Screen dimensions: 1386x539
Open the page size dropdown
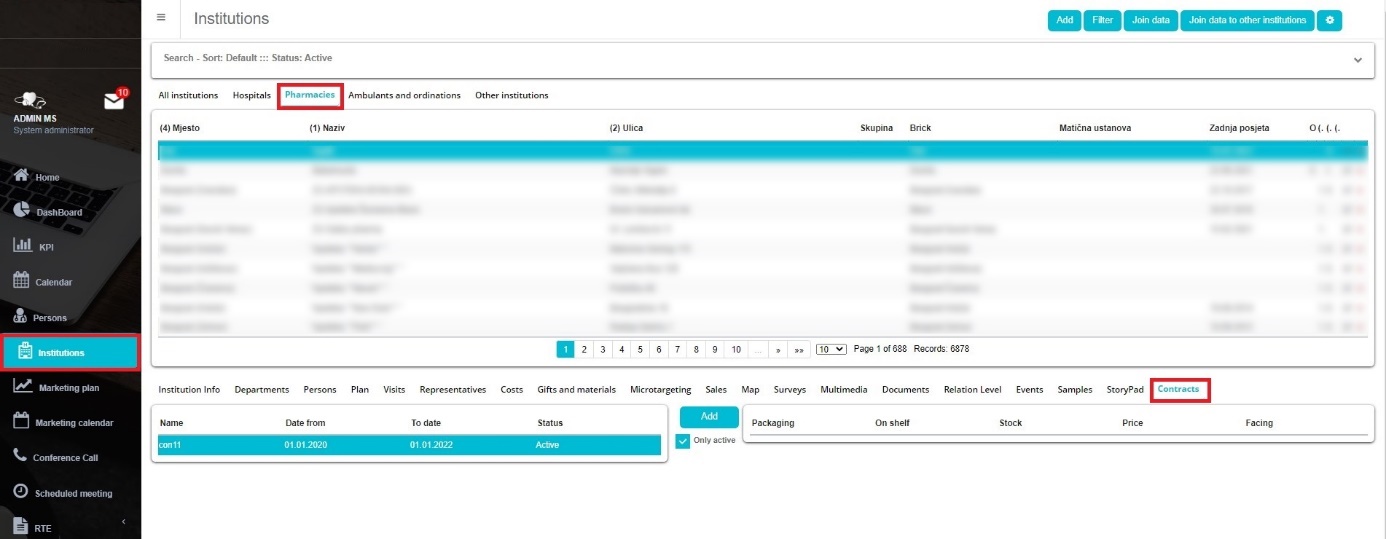click(x=831, y=349)
